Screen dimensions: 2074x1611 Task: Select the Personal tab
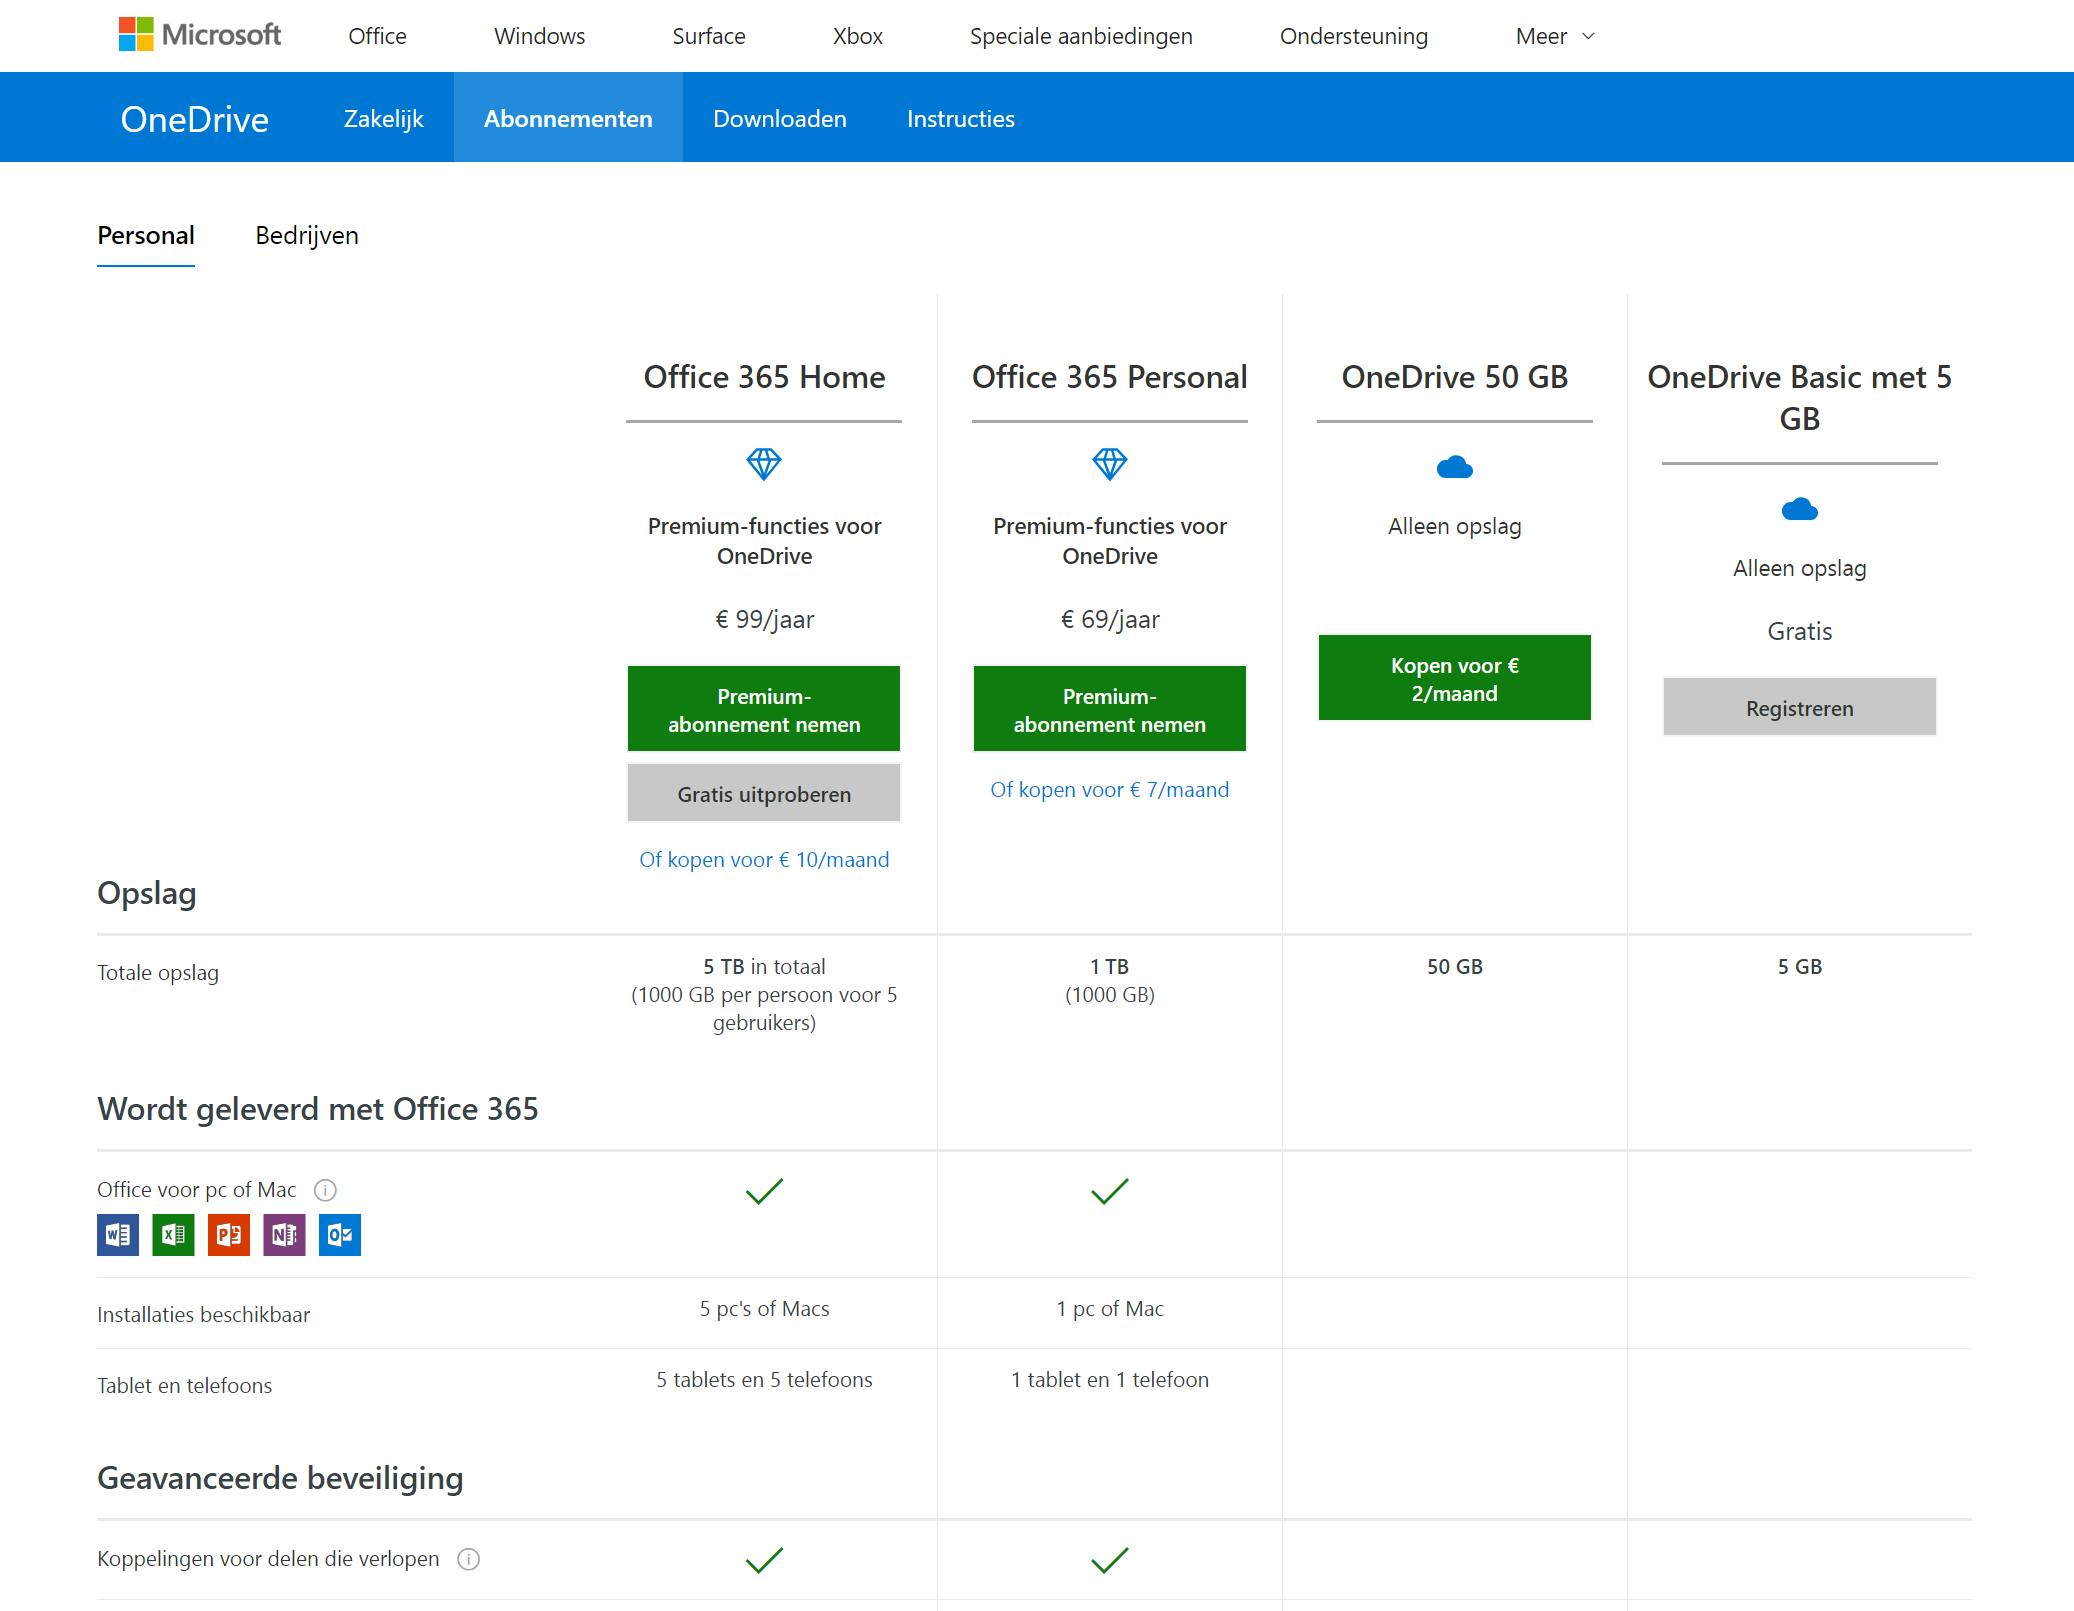tap(146, 236)
